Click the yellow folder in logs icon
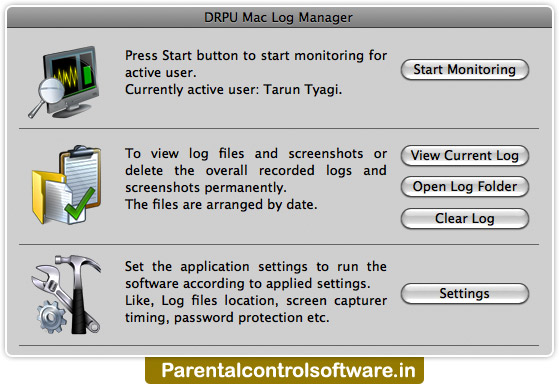The image size is (559, 384). [45, 196]
